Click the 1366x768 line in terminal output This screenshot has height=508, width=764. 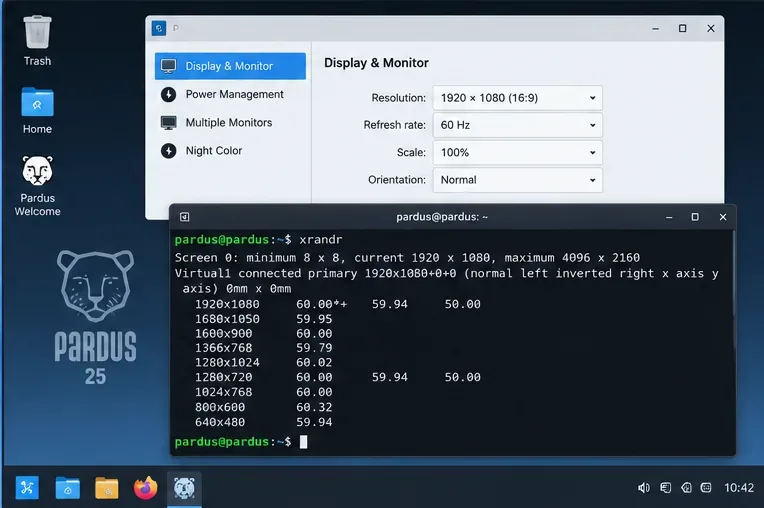264,348
